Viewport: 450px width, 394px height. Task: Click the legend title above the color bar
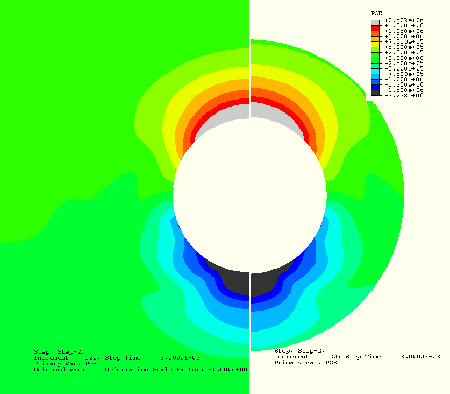coord(377,13)
